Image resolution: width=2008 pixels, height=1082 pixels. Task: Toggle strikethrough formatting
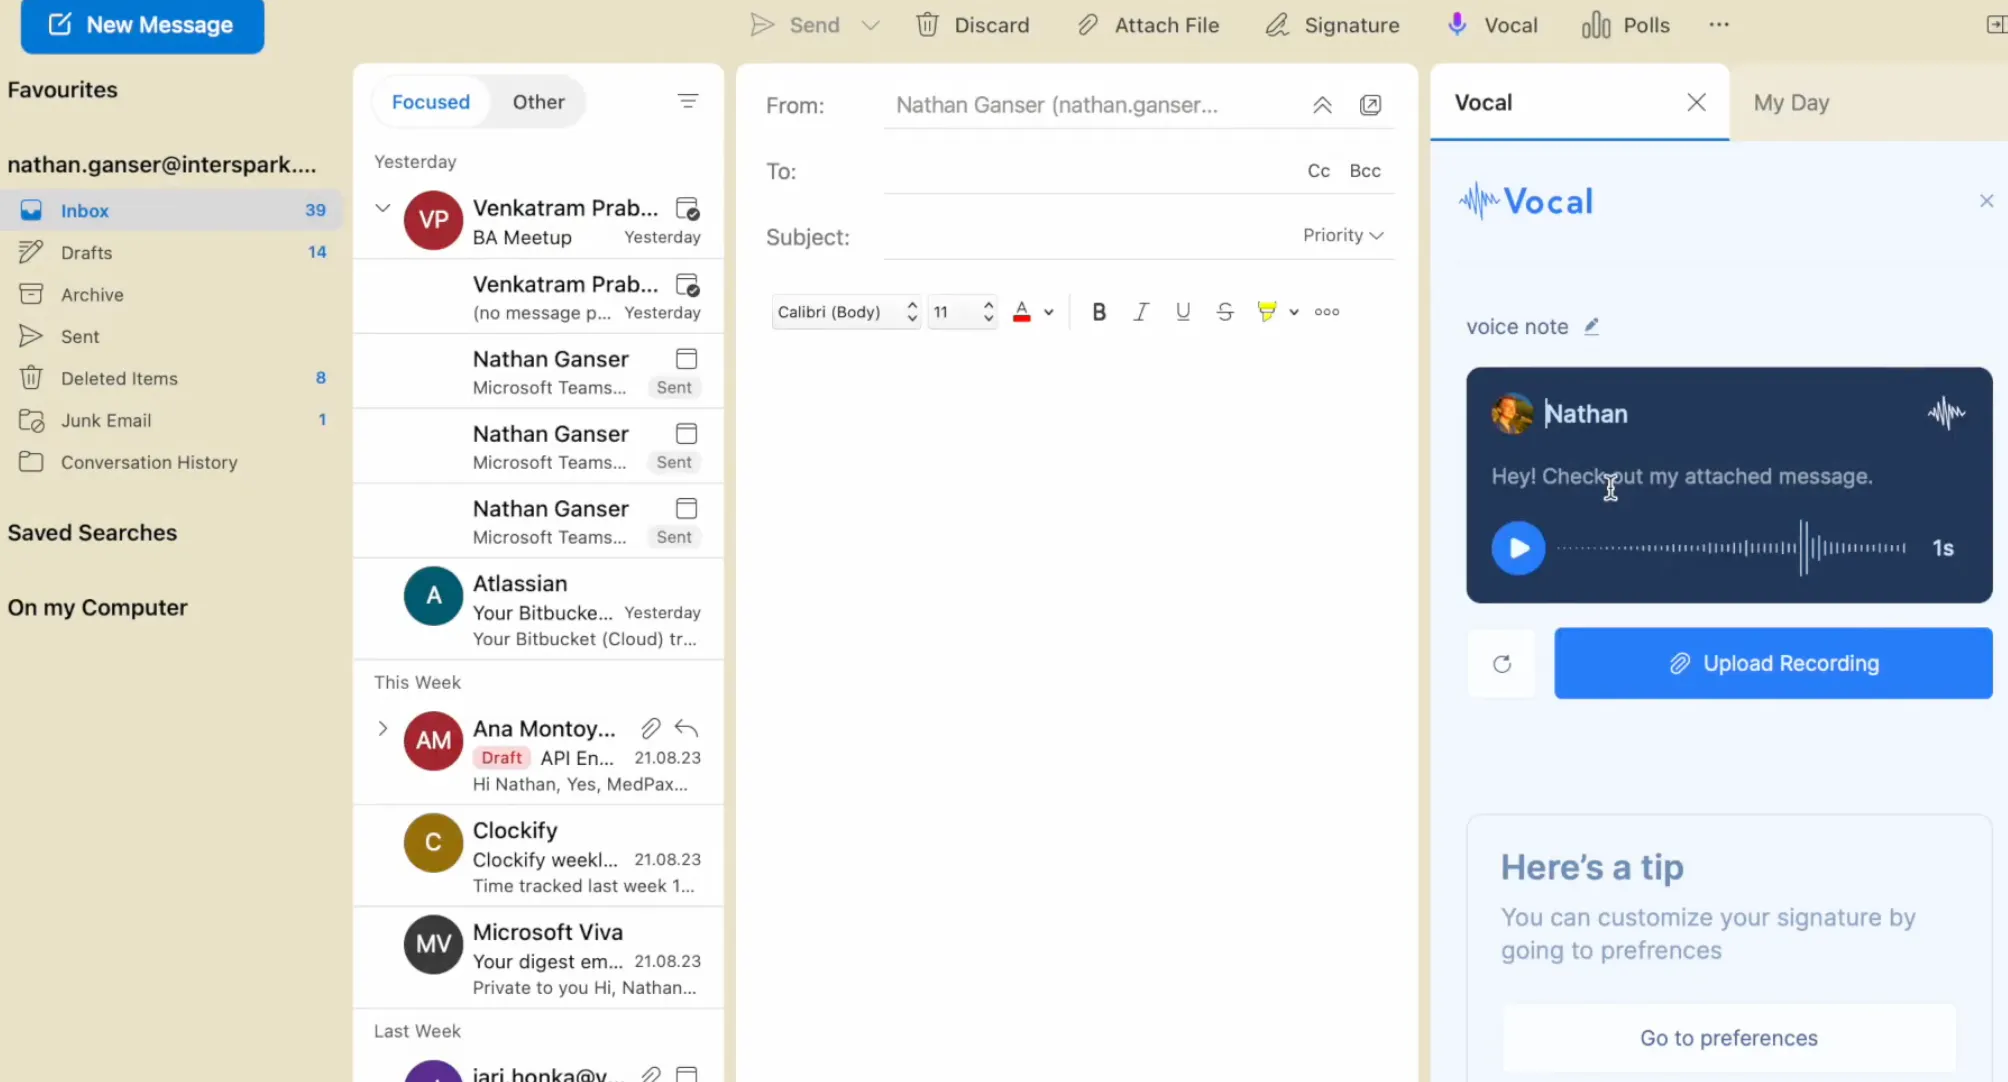[1224, 312]
